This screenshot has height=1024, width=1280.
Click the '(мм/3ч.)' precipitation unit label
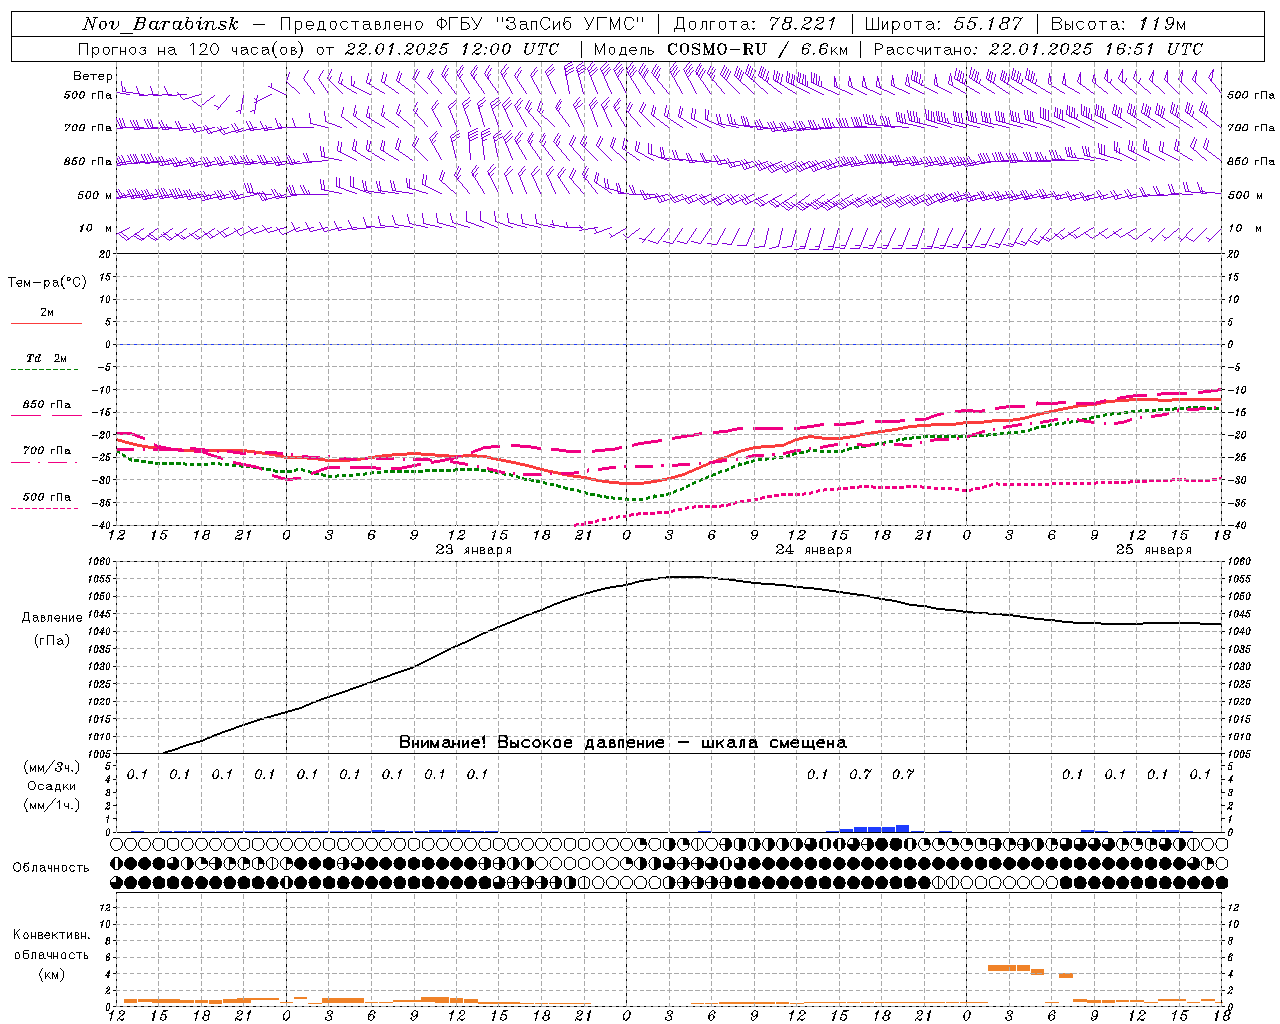[x=52, y=767]
